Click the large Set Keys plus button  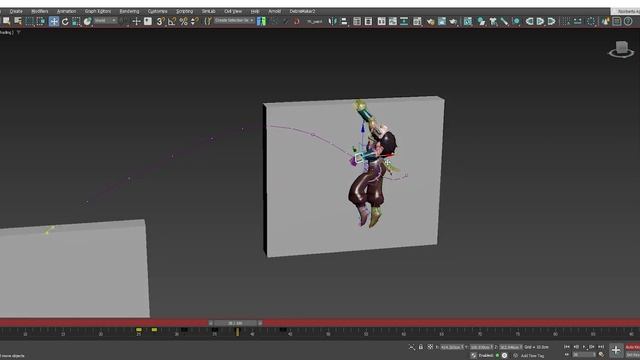616,350
